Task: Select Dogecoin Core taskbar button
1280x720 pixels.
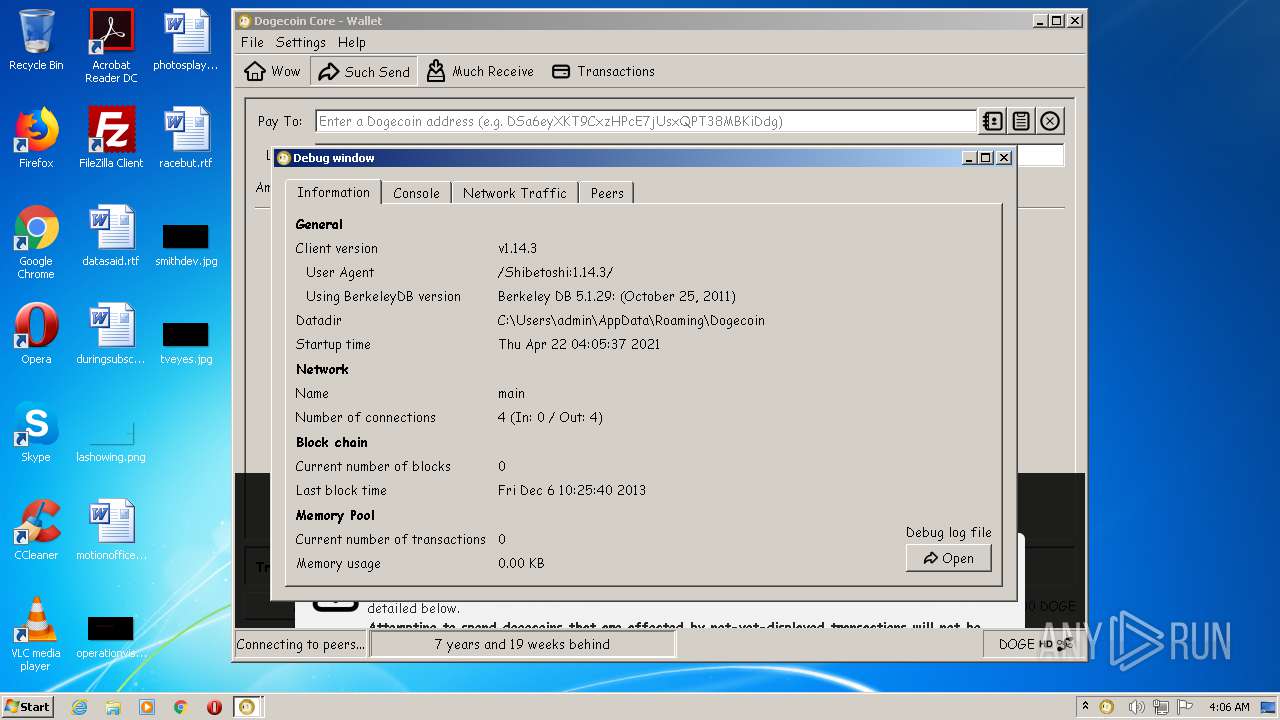Action: point(247,707)
